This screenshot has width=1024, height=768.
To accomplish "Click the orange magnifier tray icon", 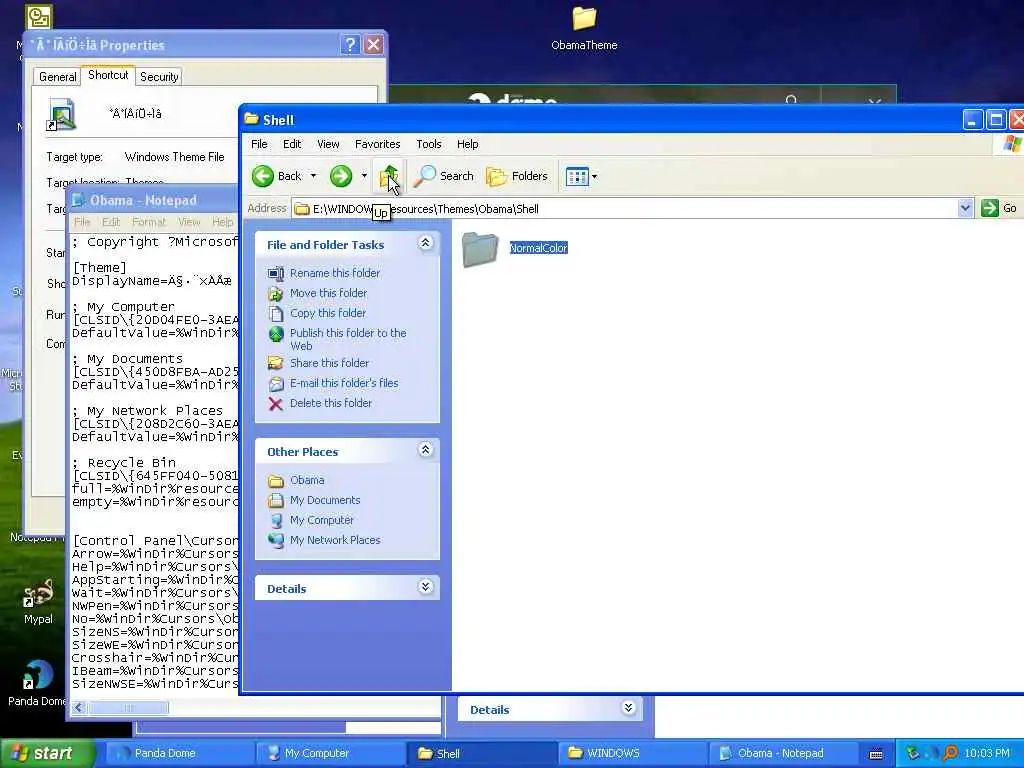I will click(950, 754).
